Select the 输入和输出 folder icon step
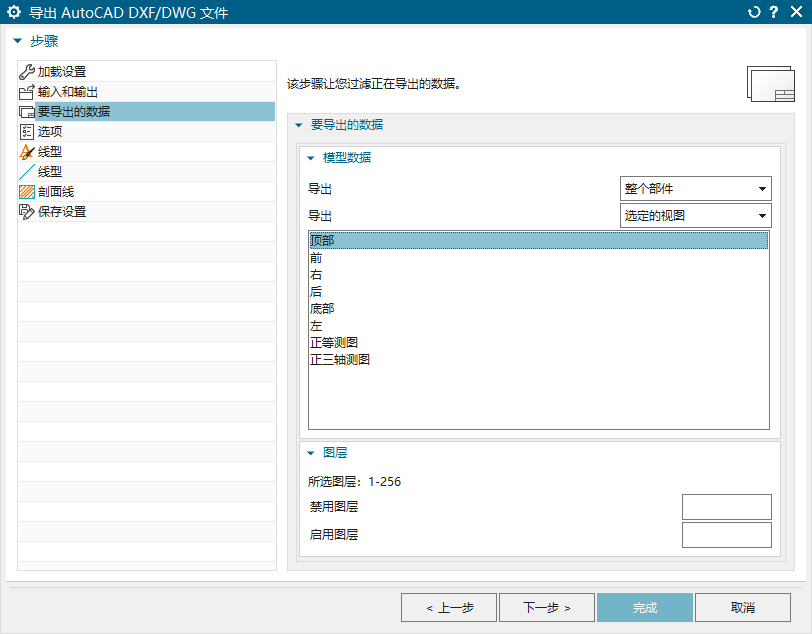 (x=27, y=91)
